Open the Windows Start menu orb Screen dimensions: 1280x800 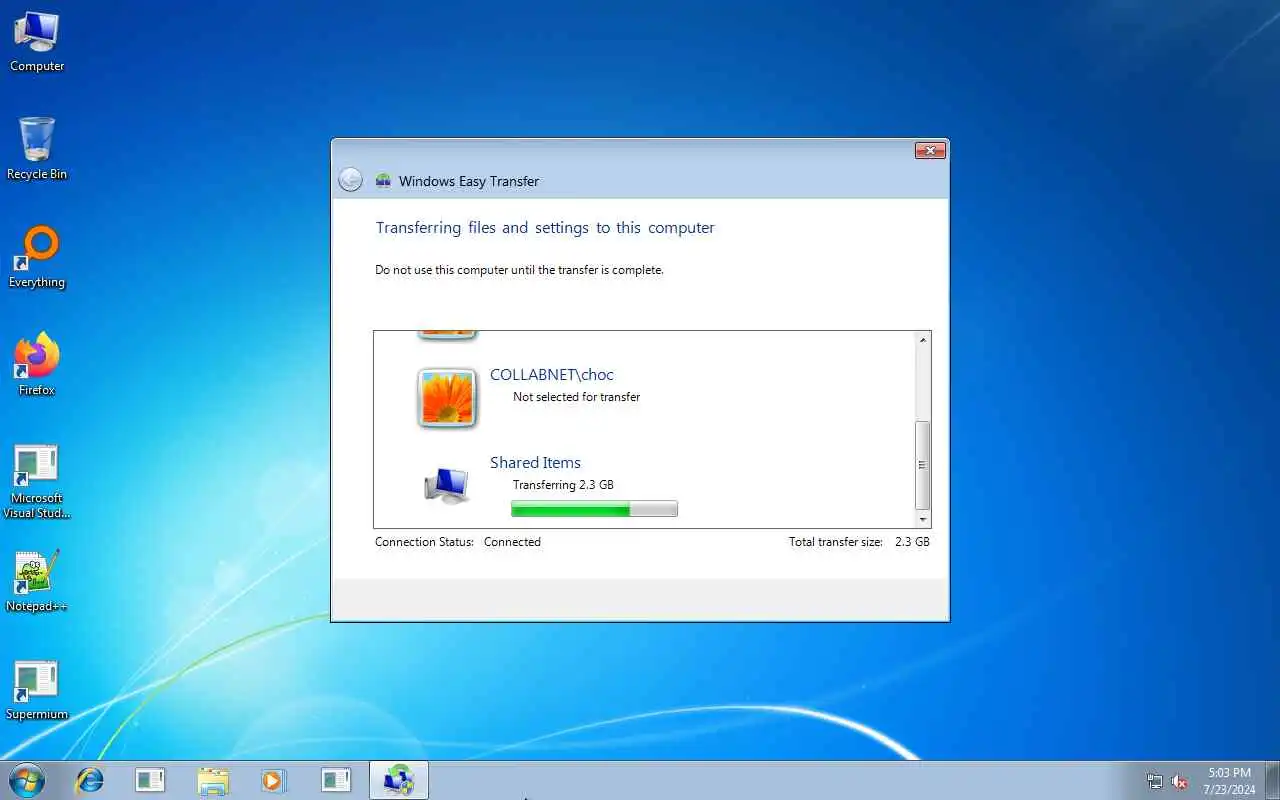26,780
